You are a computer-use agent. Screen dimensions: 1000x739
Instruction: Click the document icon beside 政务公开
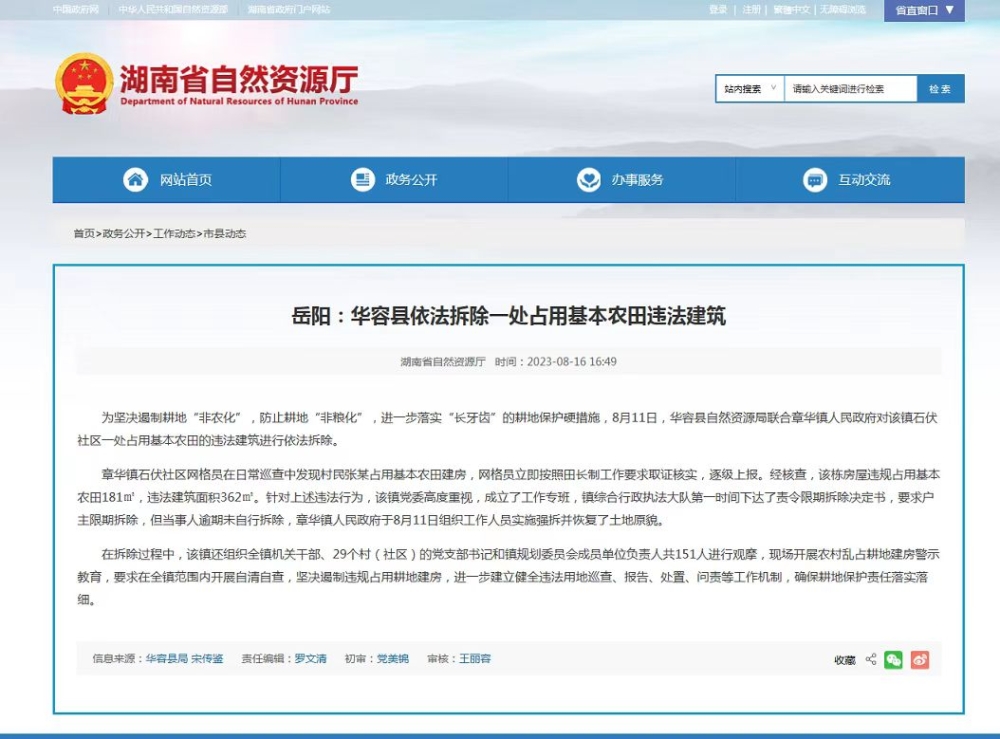362,180
